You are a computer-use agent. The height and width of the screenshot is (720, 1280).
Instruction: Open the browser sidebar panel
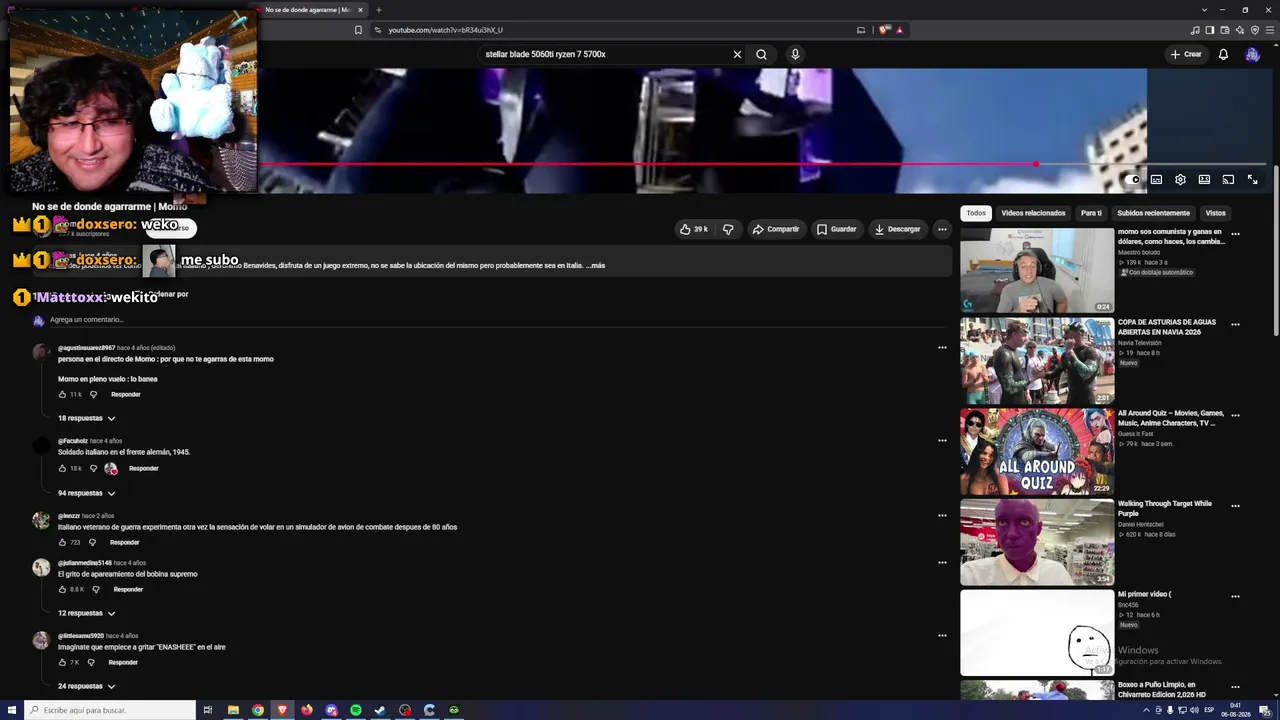1210,30
